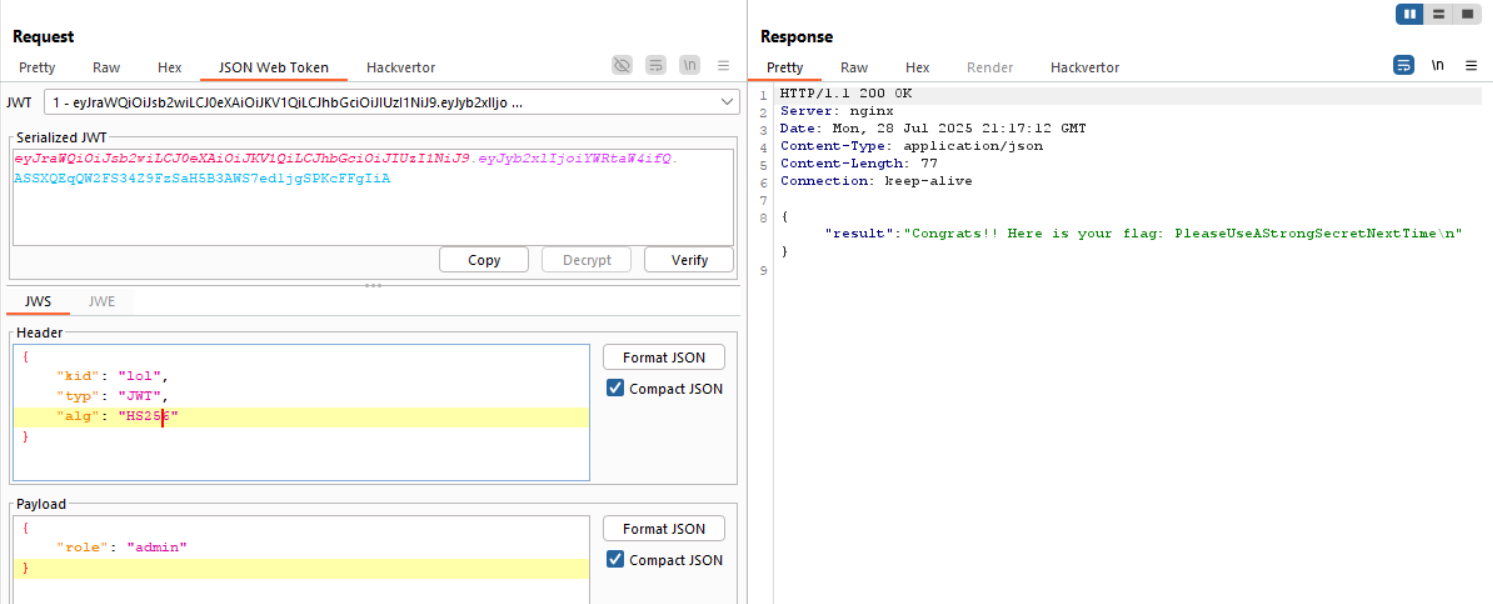Select the JWE tab

tap(101, 301)
